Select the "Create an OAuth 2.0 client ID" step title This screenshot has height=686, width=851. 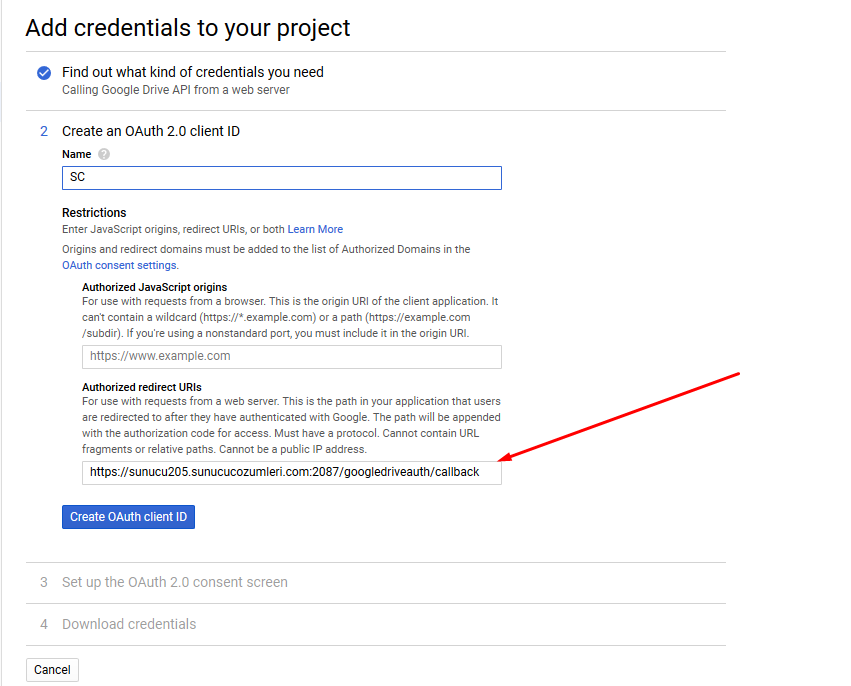(x=150, y=131)
